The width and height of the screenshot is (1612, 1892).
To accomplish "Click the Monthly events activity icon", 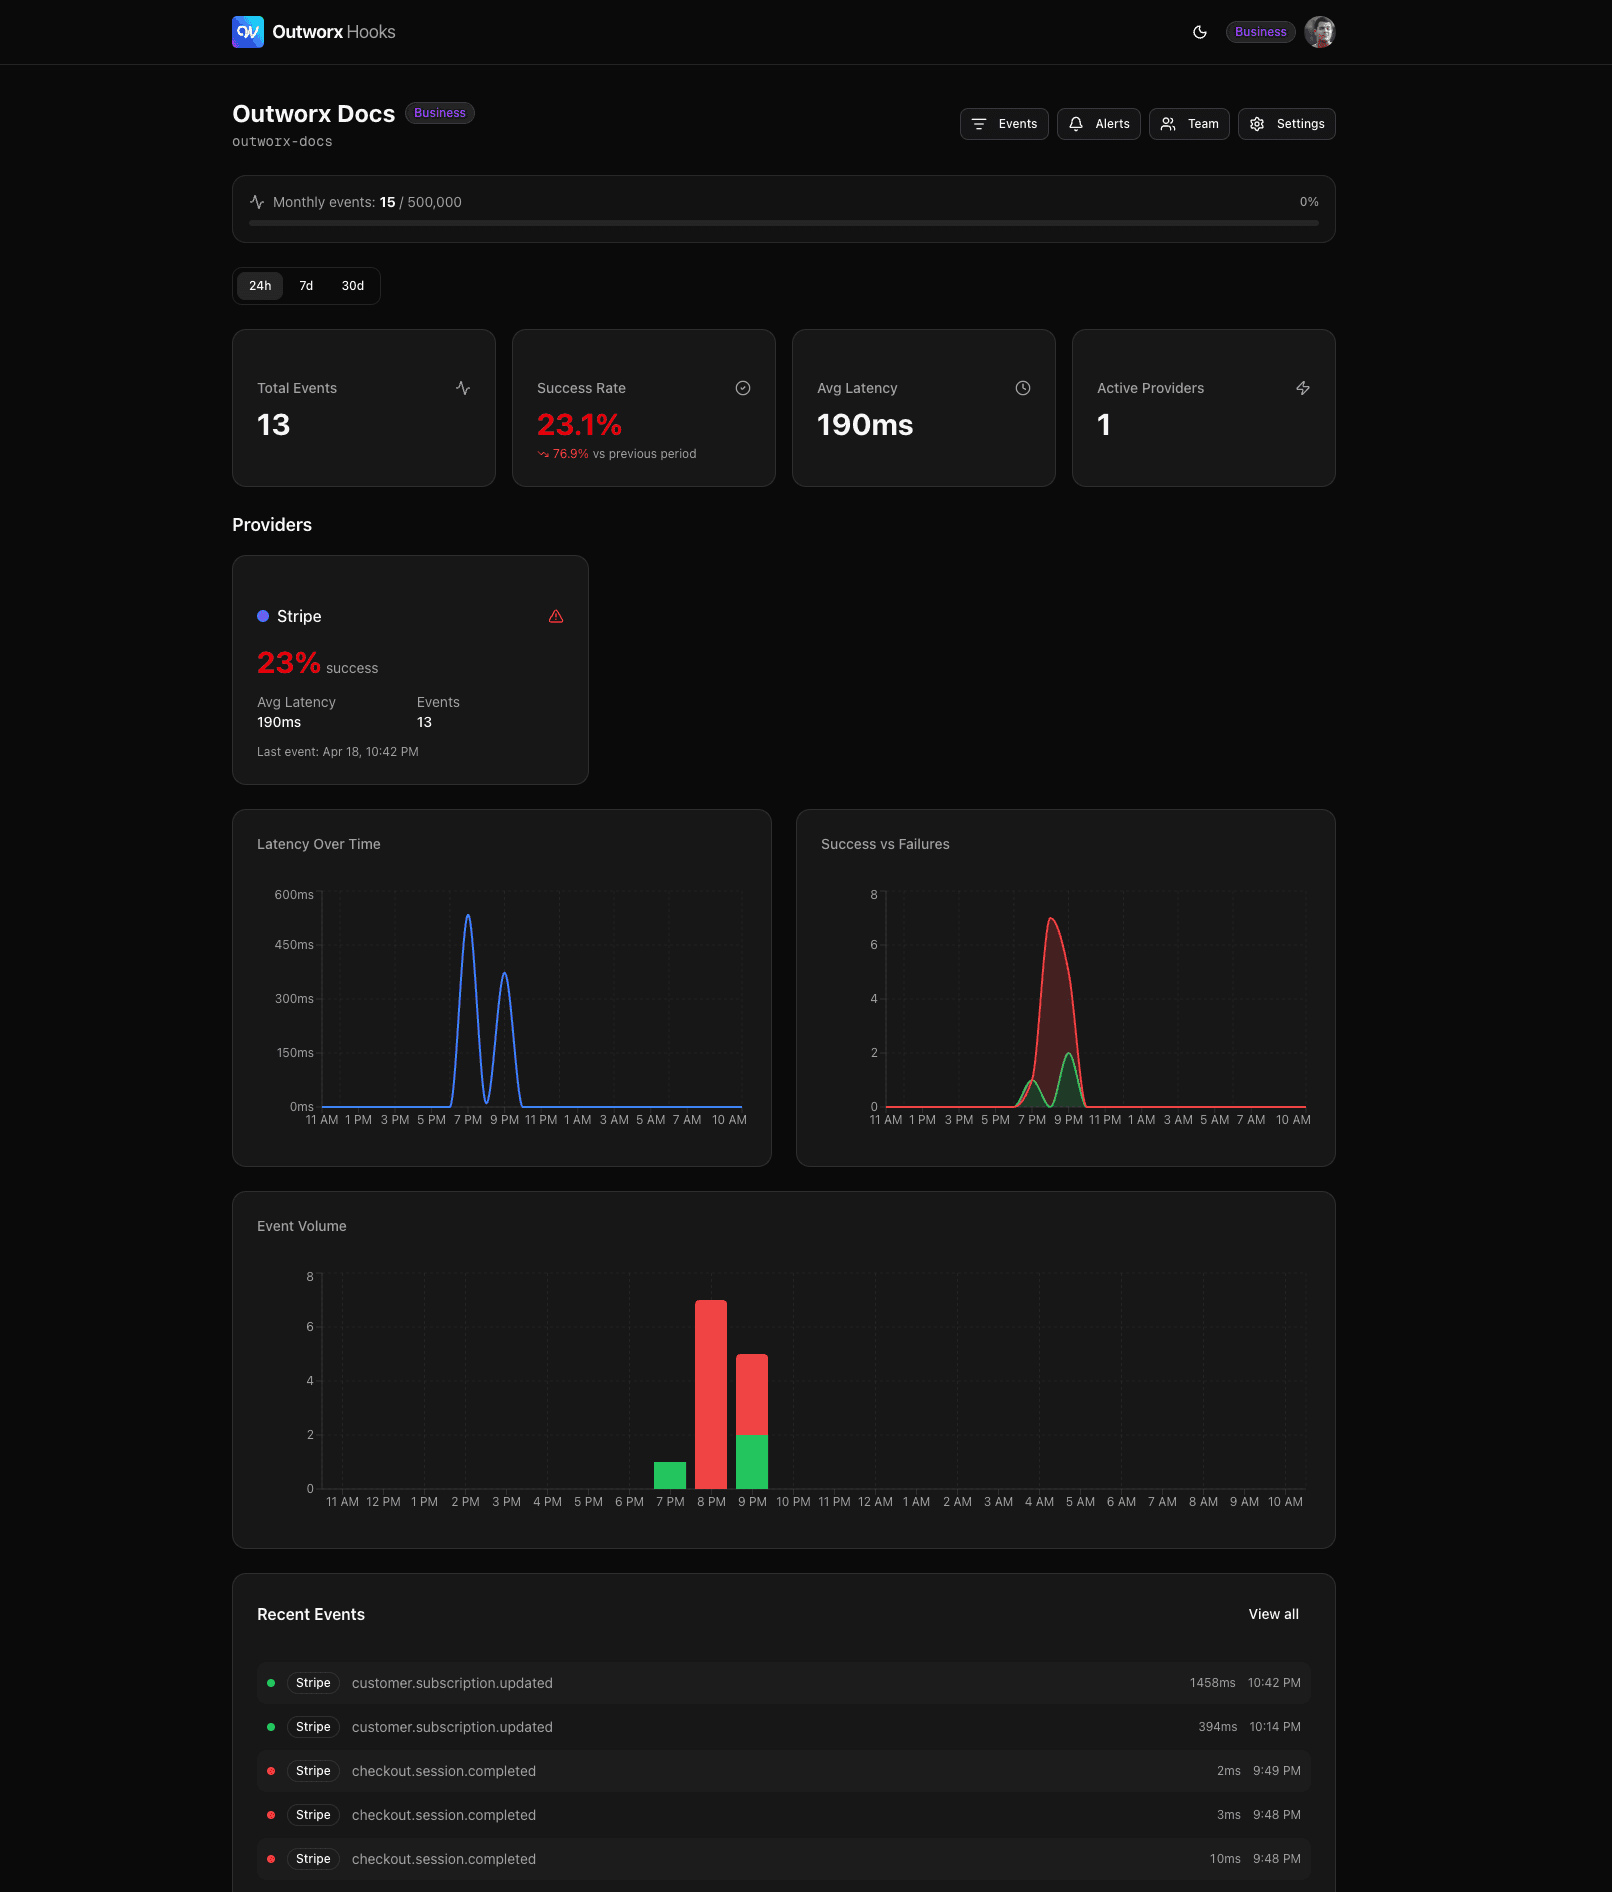I will tap(257, 202).
